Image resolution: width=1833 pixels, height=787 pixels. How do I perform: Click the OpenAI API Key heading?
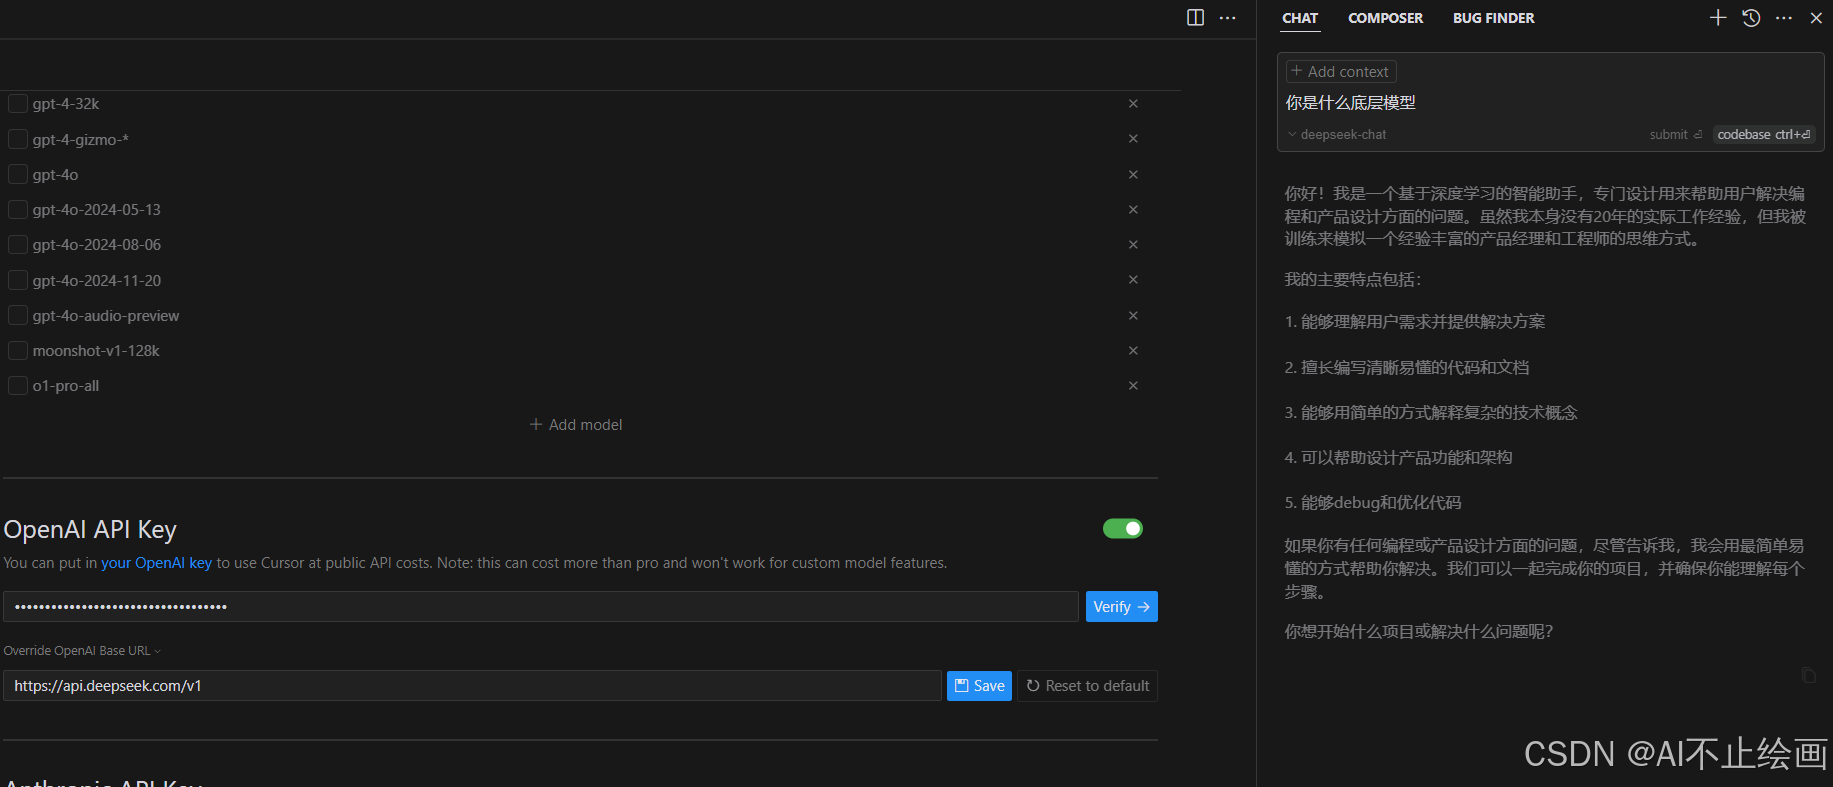[90, 530]
